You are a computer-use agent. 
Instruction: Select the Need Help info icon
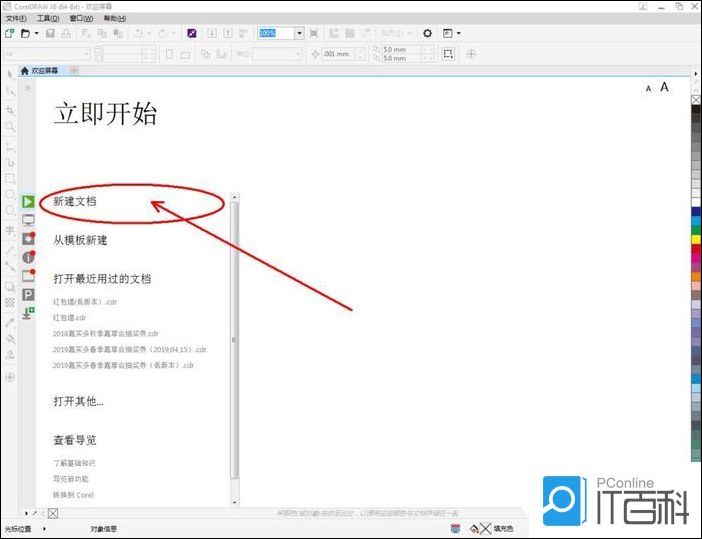pos(28,257)
